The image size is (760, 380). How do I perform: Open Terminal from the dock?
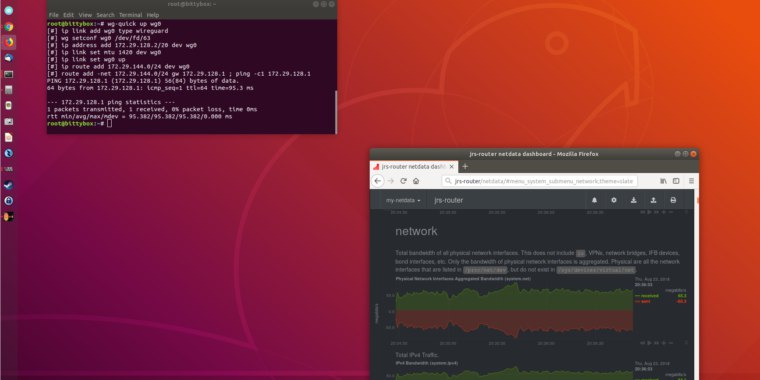click(8, 74)
